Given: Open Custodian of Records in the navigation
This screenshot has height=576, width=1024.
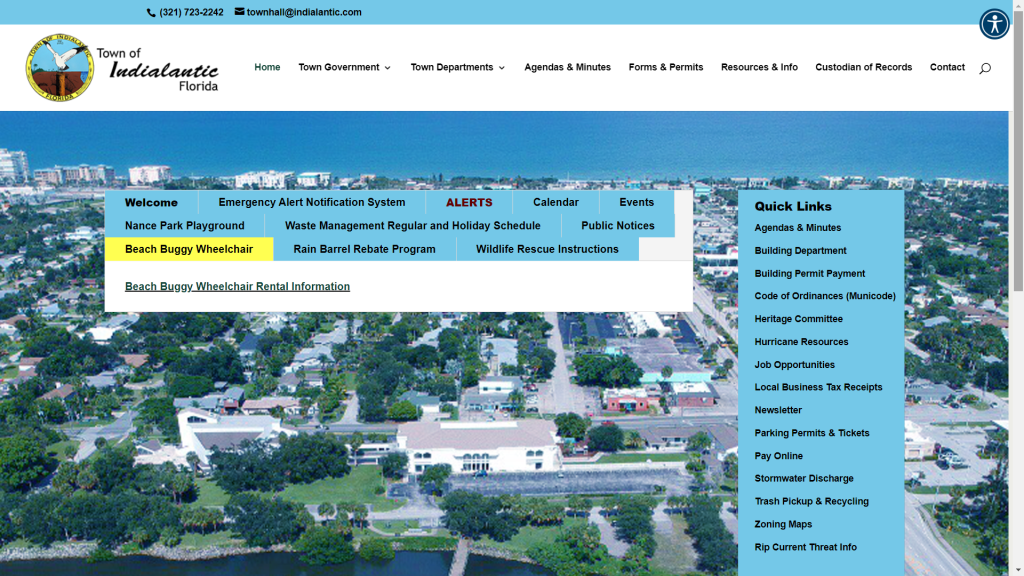Looking at the screenshot, I should pos(863,67).
